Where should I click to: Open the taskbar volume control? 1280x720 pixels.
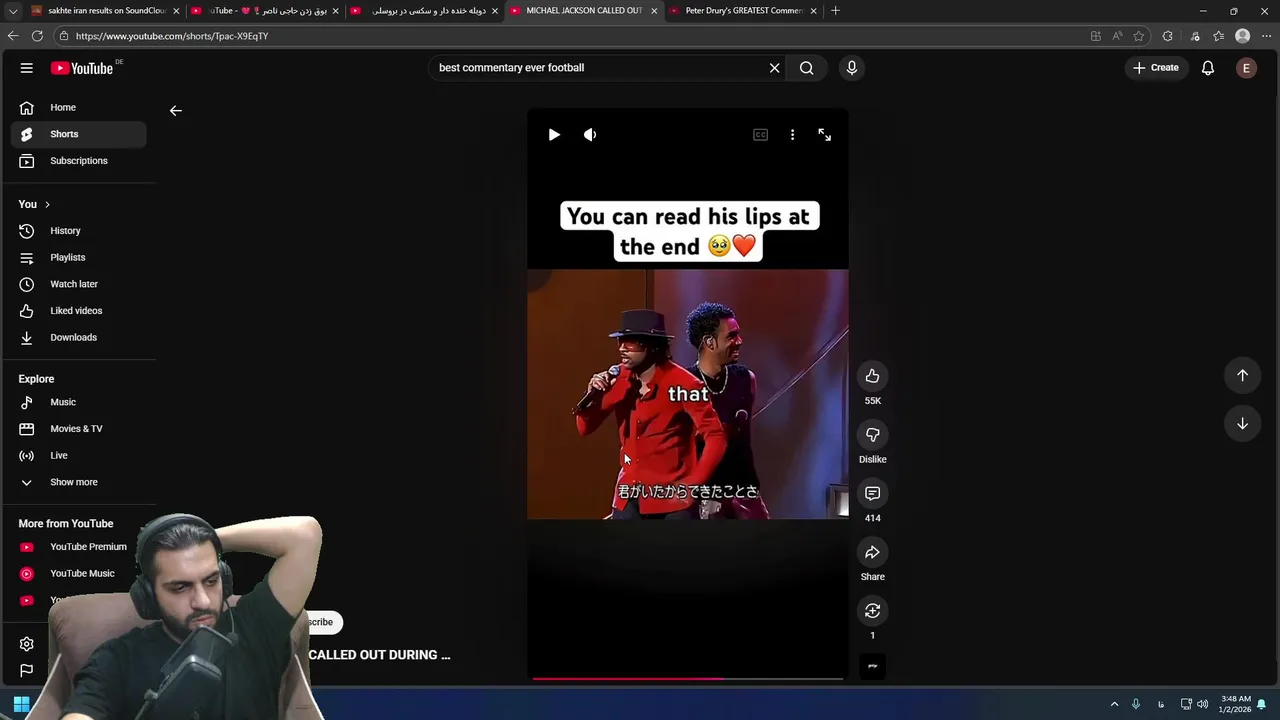[x=1202, y=704]
